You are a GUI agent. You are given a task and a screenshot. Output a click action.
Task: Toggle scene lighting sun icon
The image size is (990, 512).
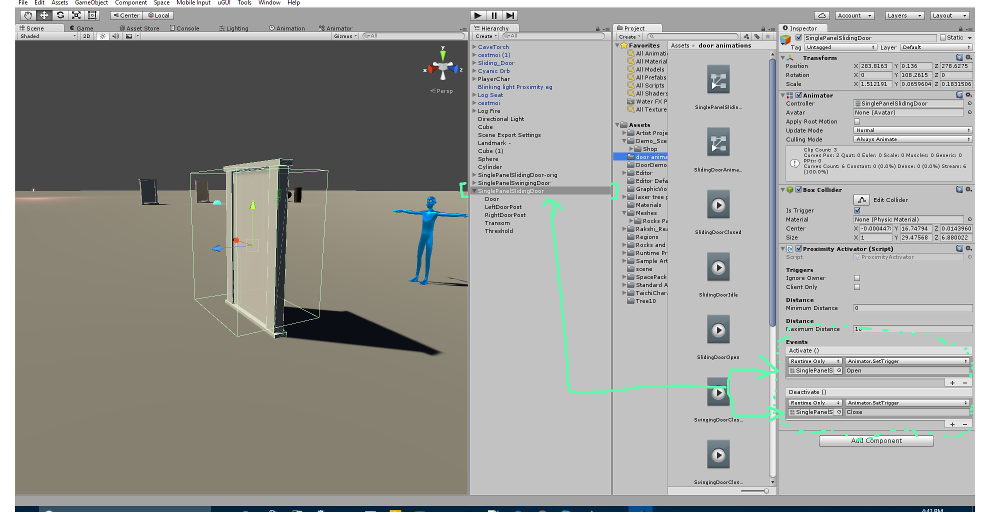(102, 37)
